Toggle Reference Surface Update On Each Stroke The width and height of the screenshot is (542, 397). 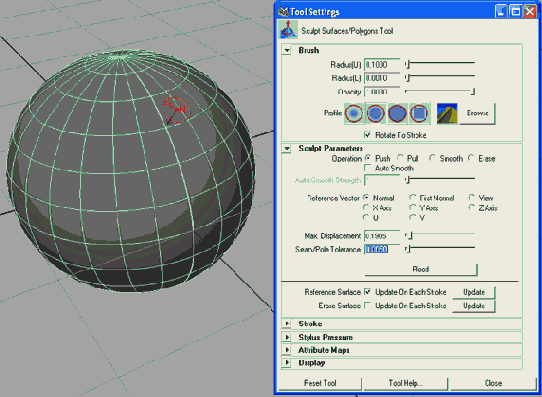point(368,292)
